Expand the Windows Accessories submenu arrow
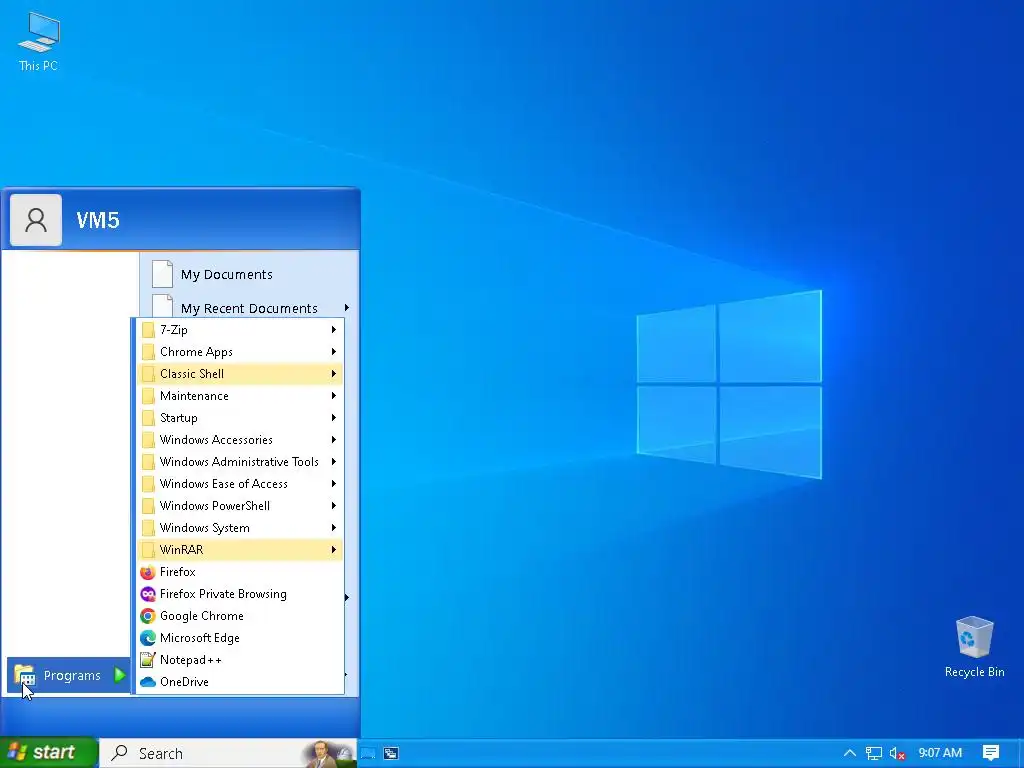Viewport: 1024px width, 768px height. point(334,440)
